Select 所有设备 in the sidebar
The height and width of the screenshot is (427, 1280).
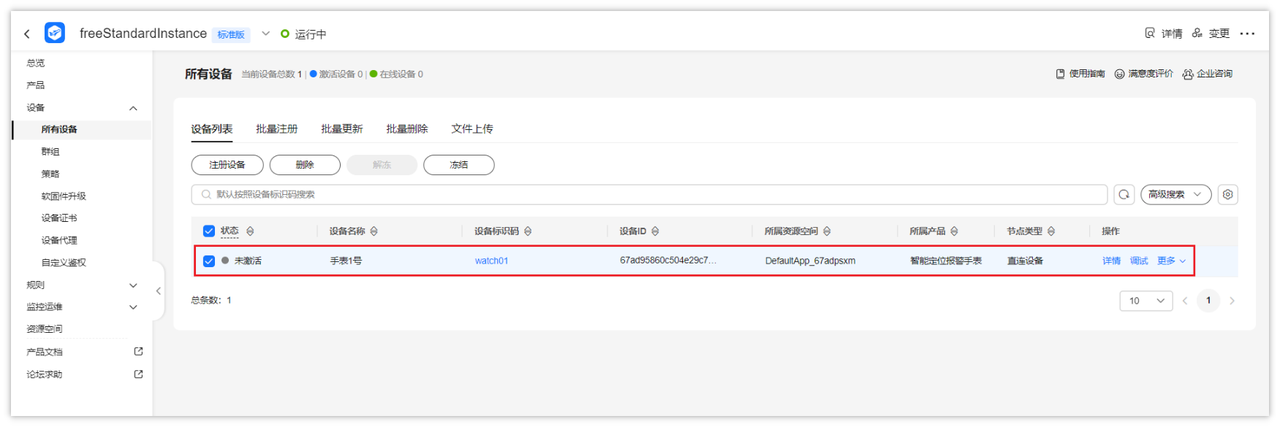(59, 129)
